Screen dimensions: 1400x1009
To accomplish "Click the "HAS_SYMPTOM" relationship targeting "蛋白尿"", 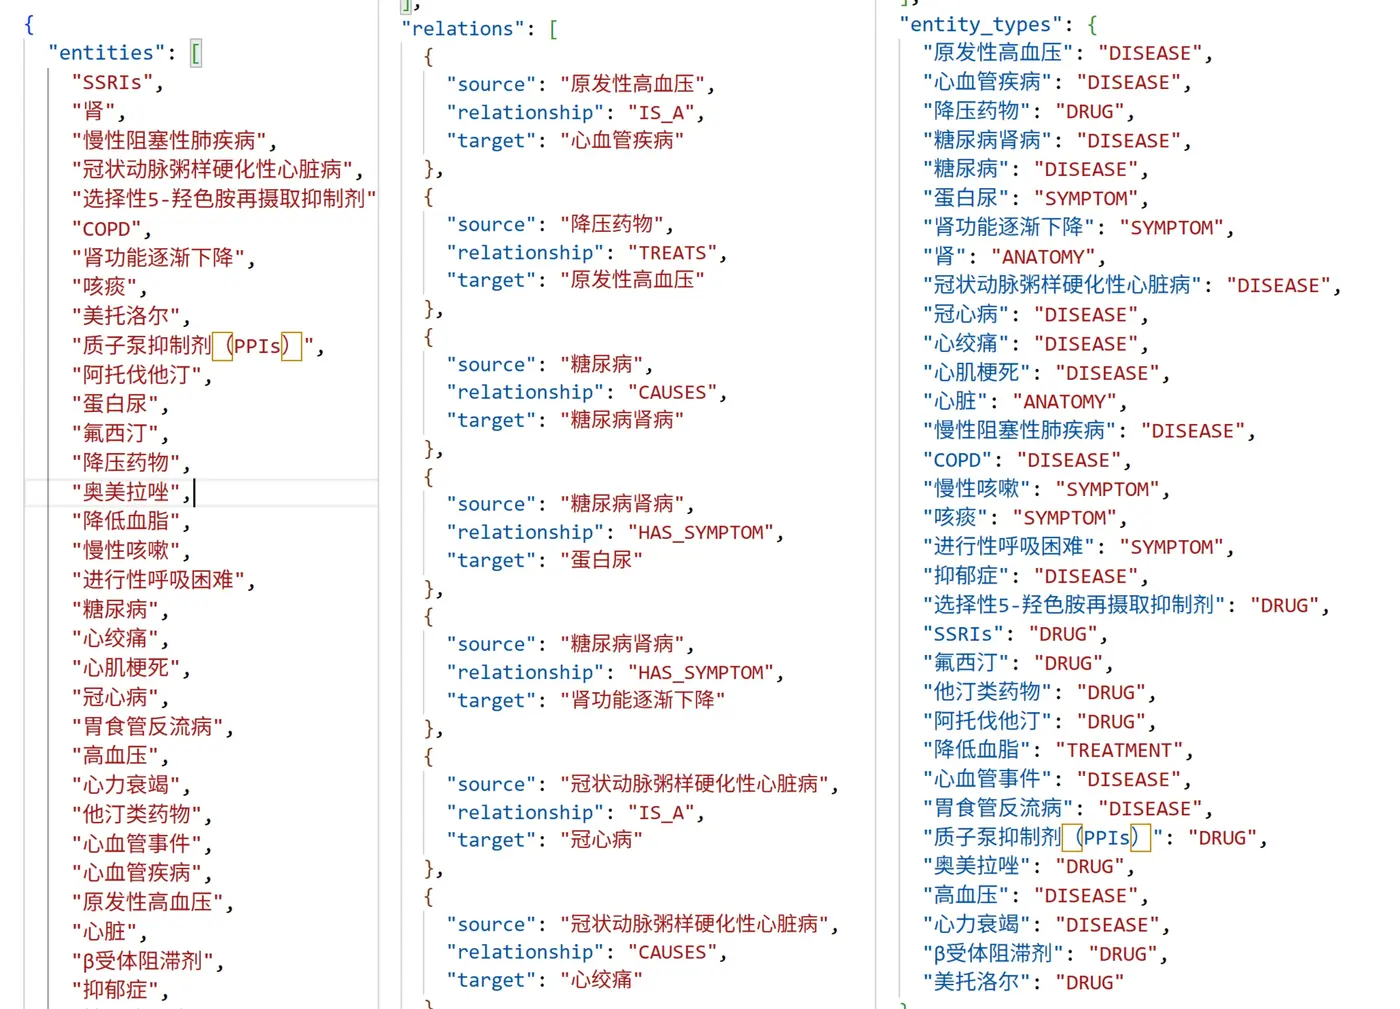I will [x=701, y=531].
